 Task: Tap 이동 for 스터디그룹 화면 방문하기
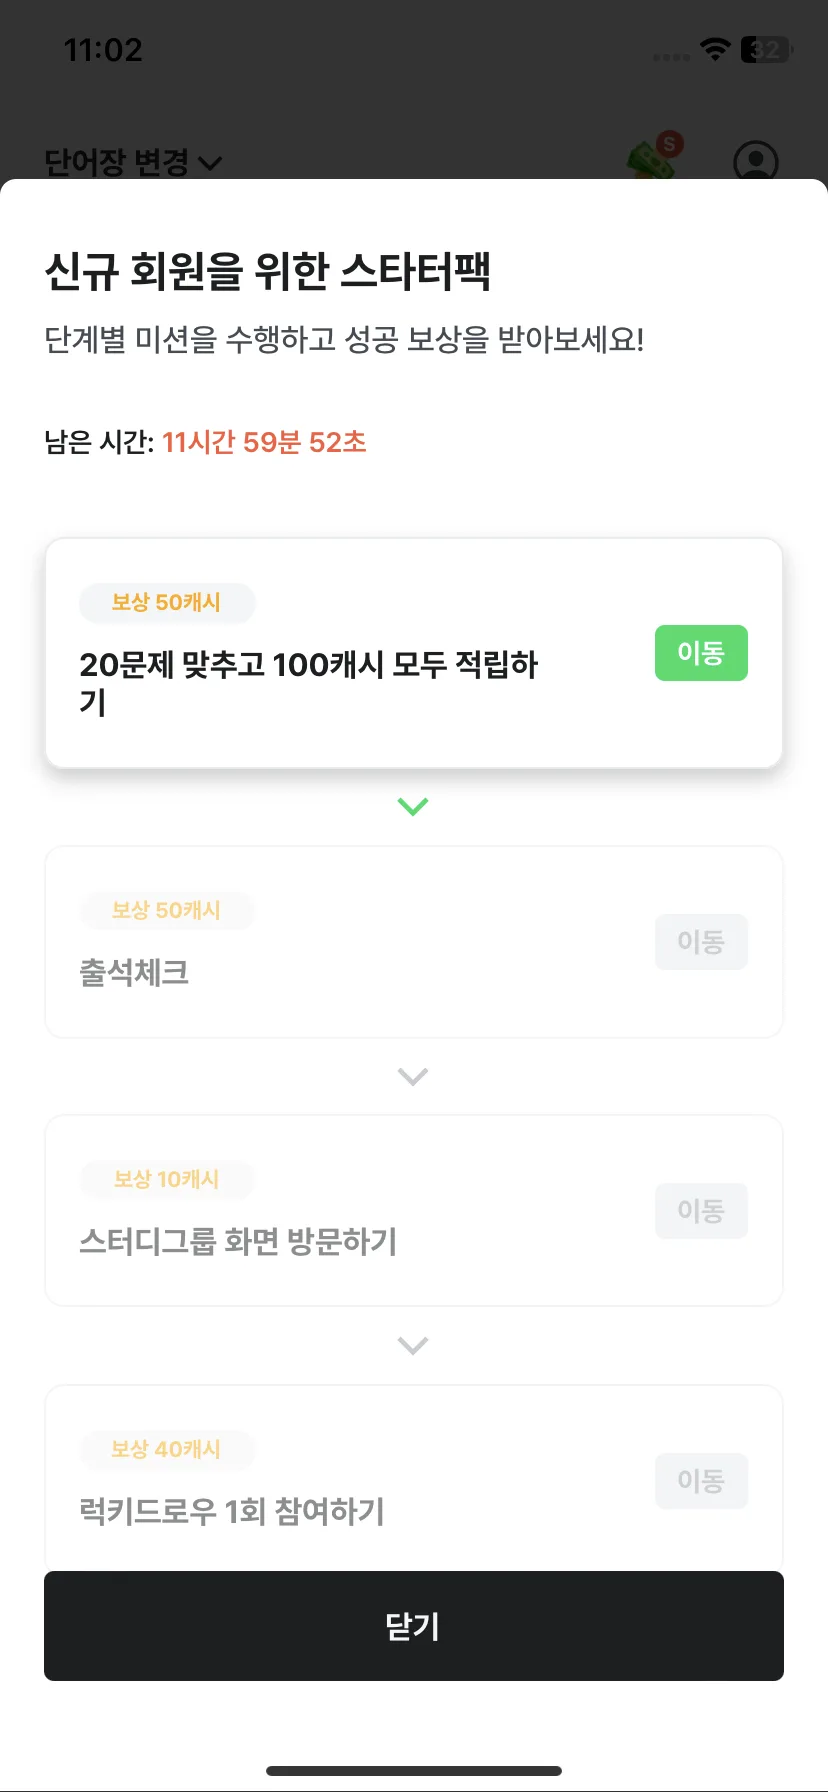[701, 1211]
